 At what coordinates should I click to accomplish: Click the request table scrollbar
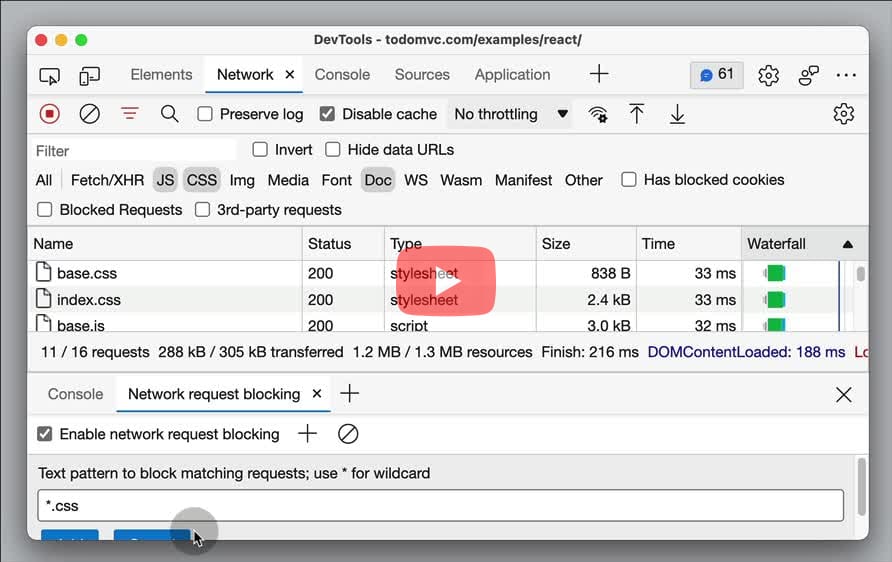pos(861,275)
